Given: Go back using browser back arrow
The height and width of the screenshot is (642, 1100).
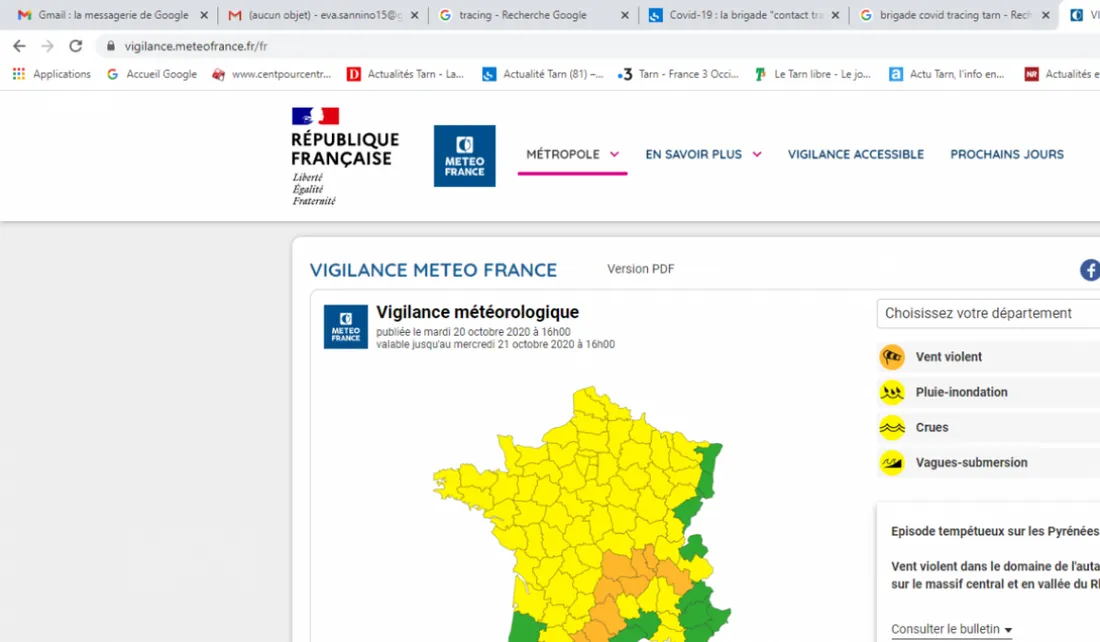Looking at the screenshot, I should pyautogui.click(x=19, y=46).
